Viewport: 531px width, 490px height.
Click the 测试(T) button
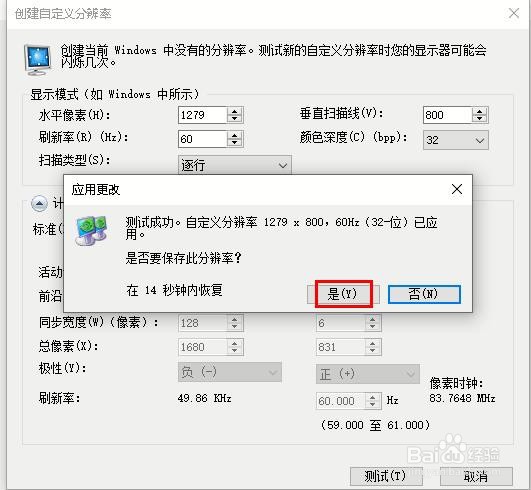[386, 476]
